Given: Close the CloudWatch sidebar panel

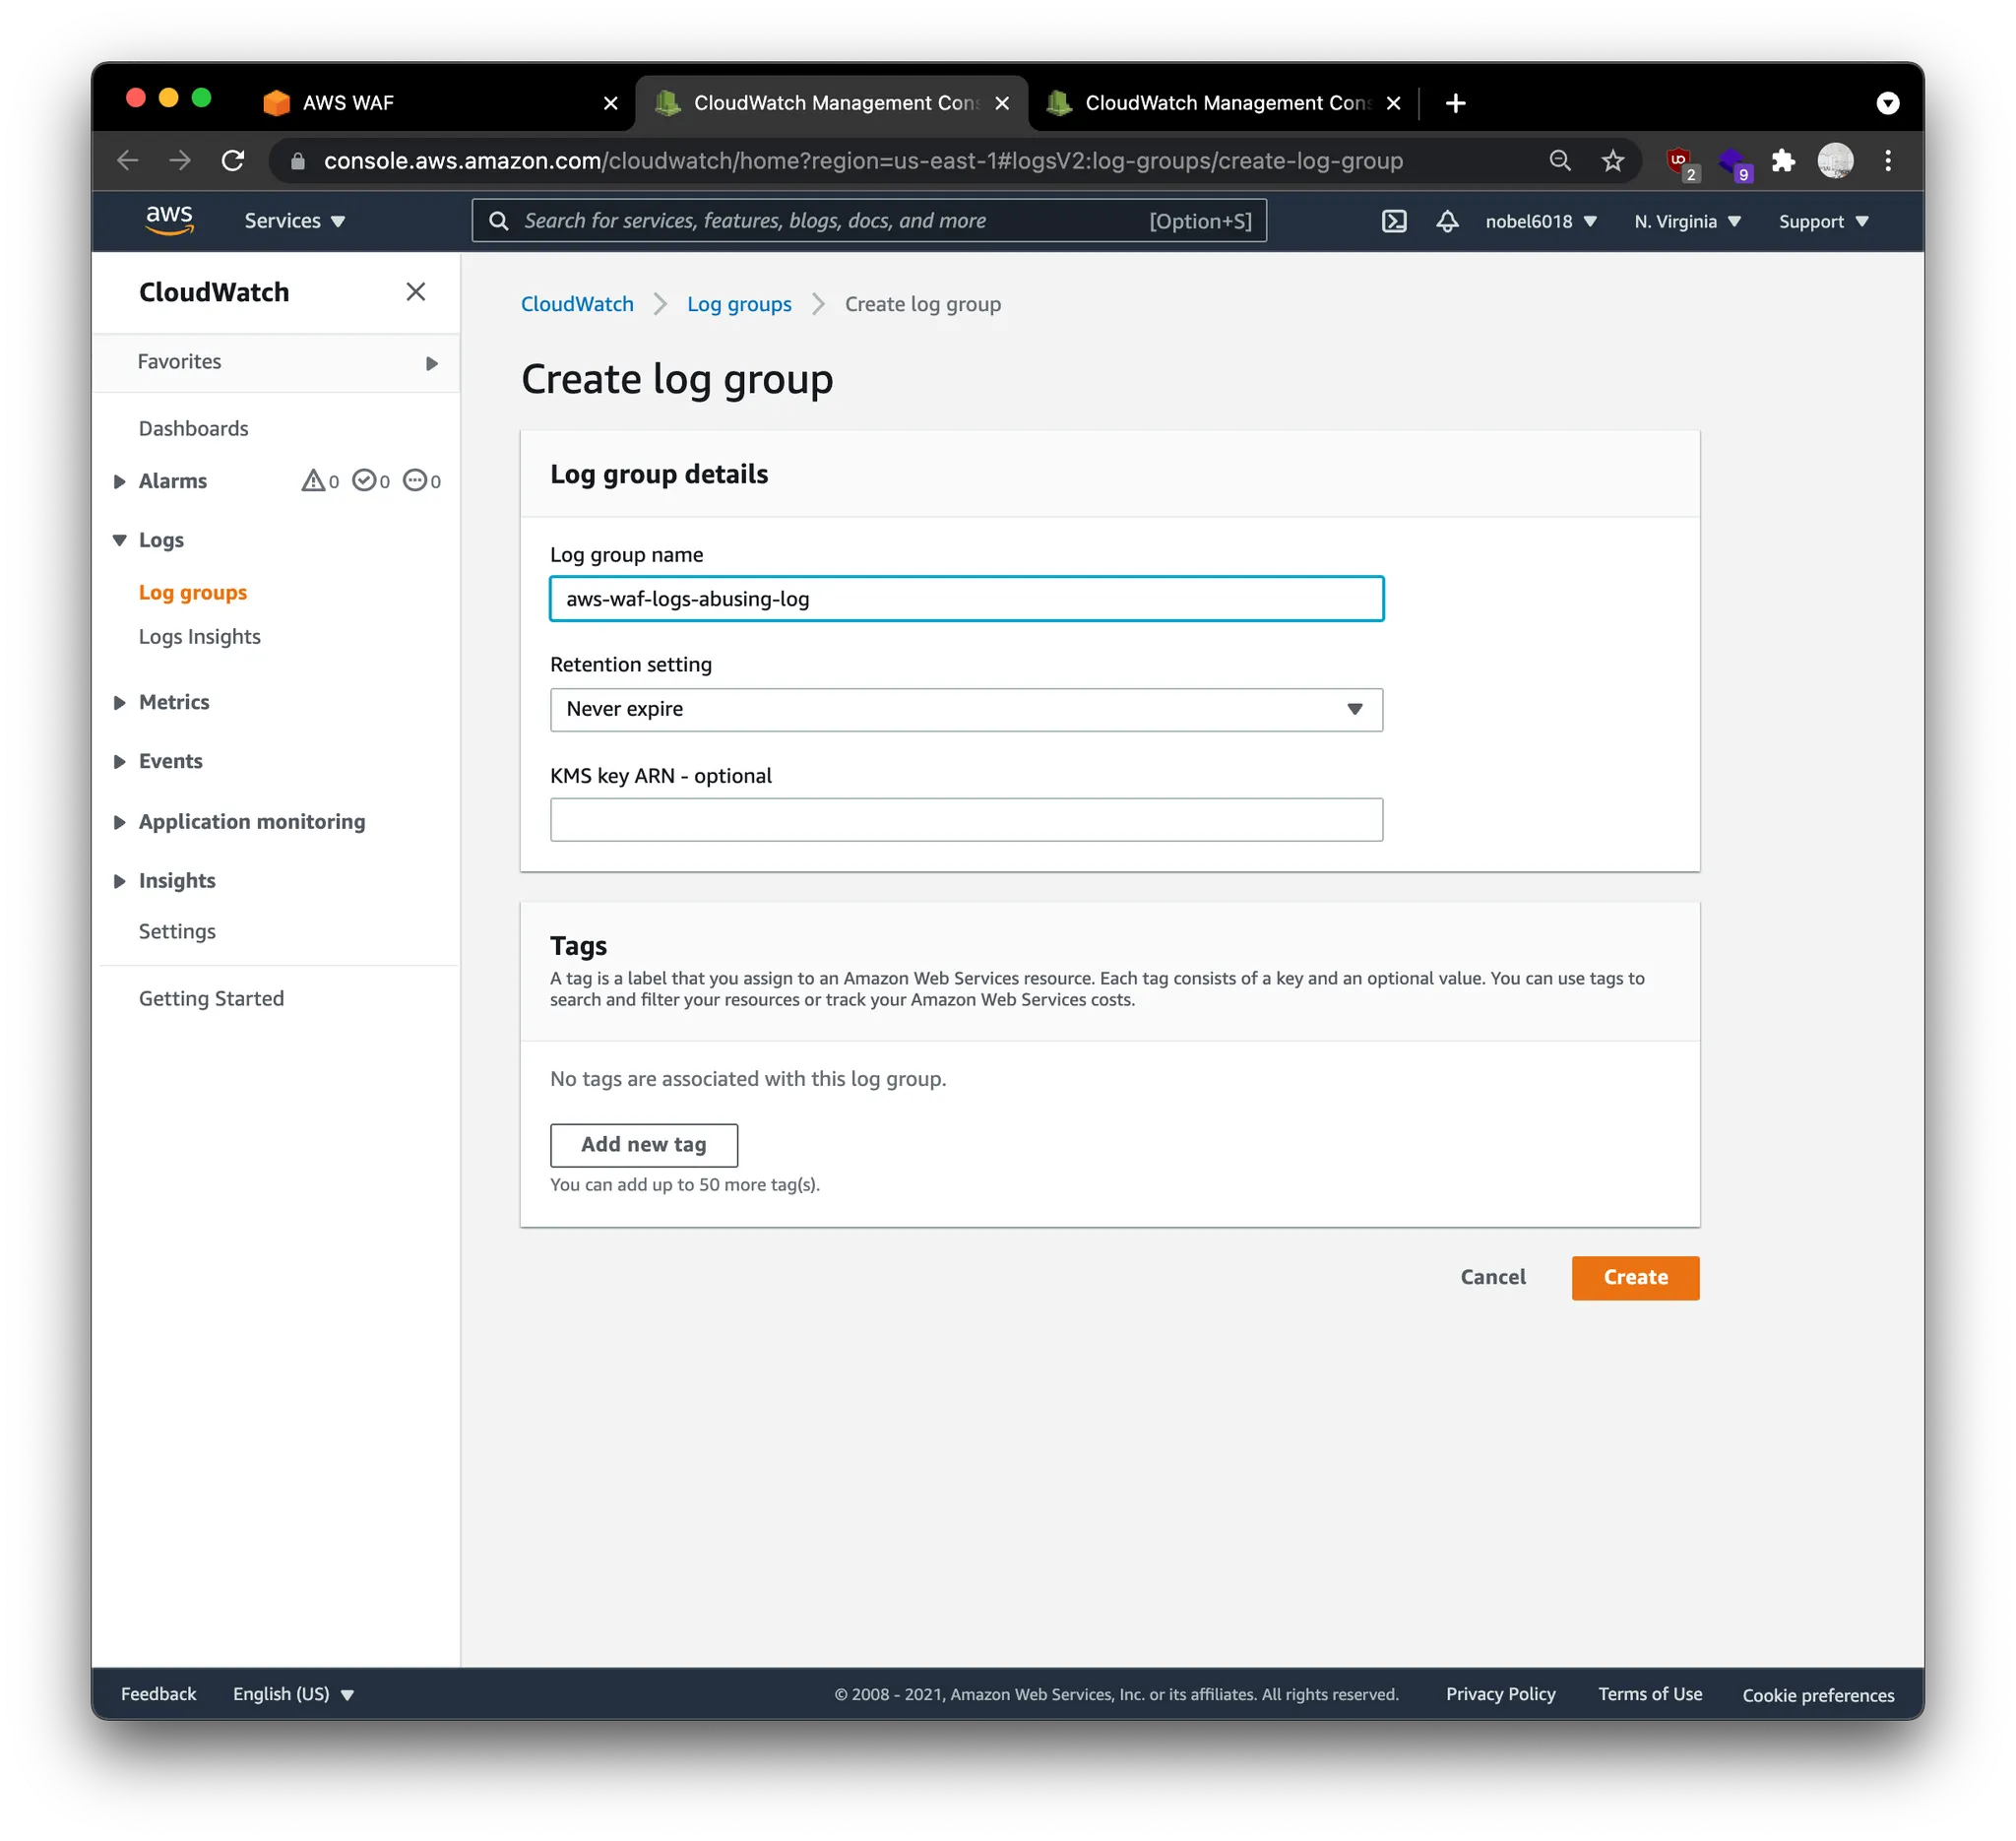Looking at the screenshot, I should pos(416,292).
